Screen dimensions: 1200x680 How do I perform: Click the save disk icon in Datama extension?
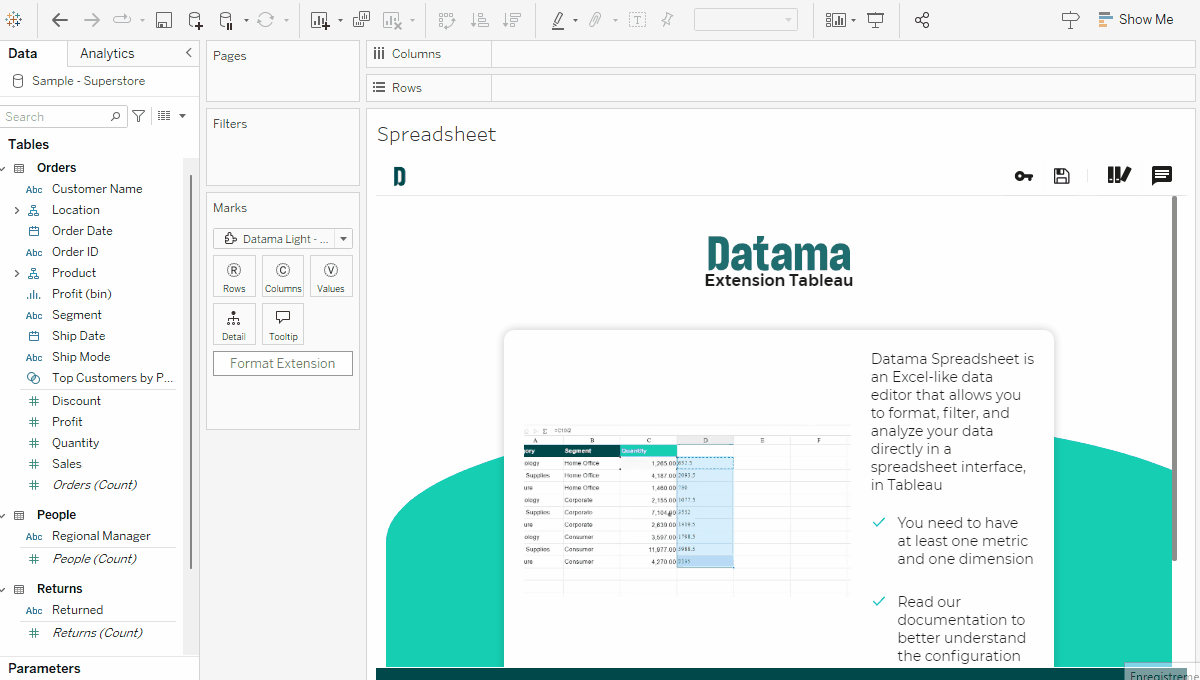[x=1062, y=176]
